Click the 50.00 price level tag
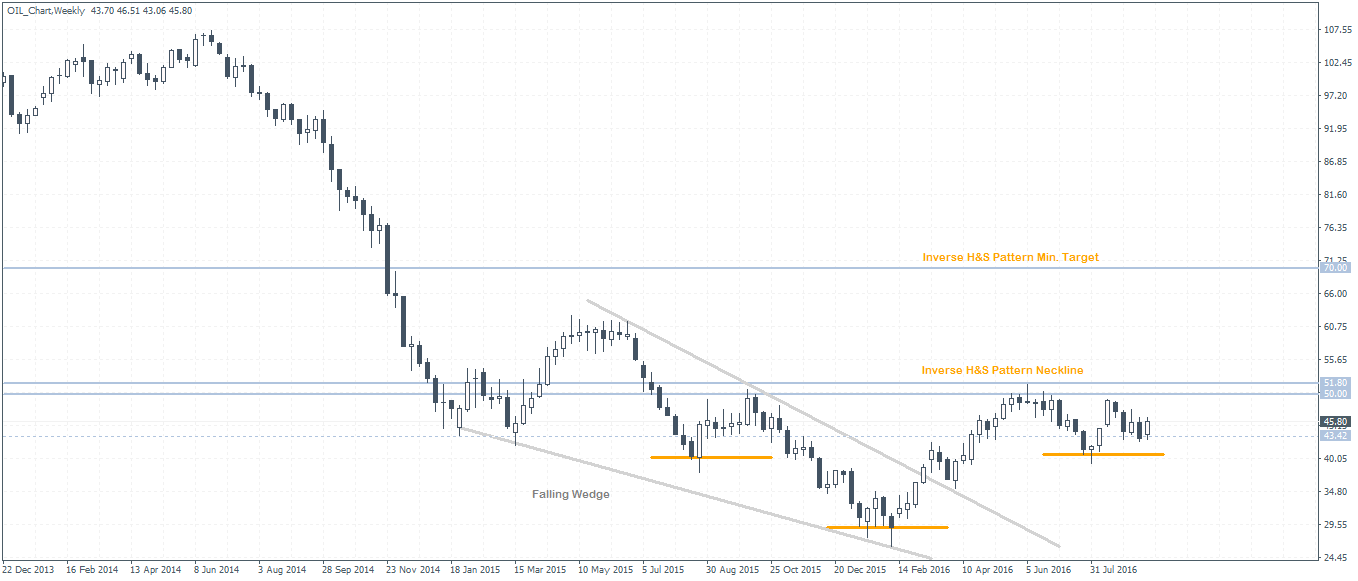Image resolution: width=1358 pixels, height=581 pixels. [x=1335, y=394]
